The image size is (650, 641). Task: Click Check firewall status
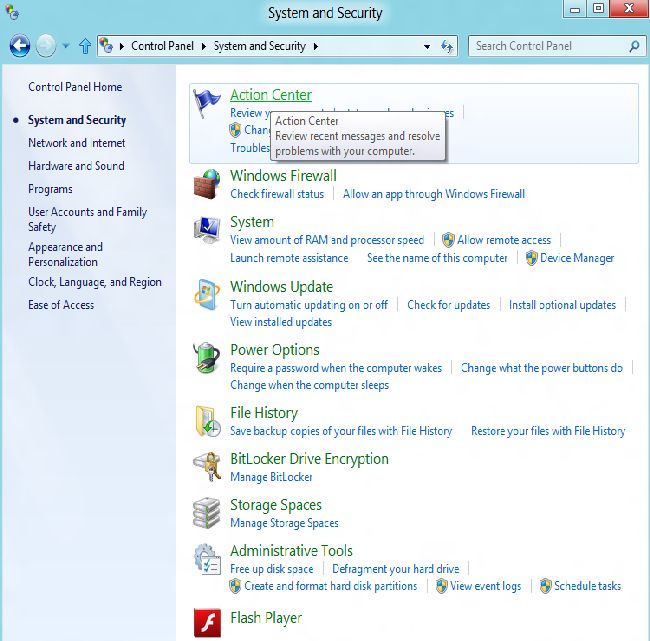277,194
